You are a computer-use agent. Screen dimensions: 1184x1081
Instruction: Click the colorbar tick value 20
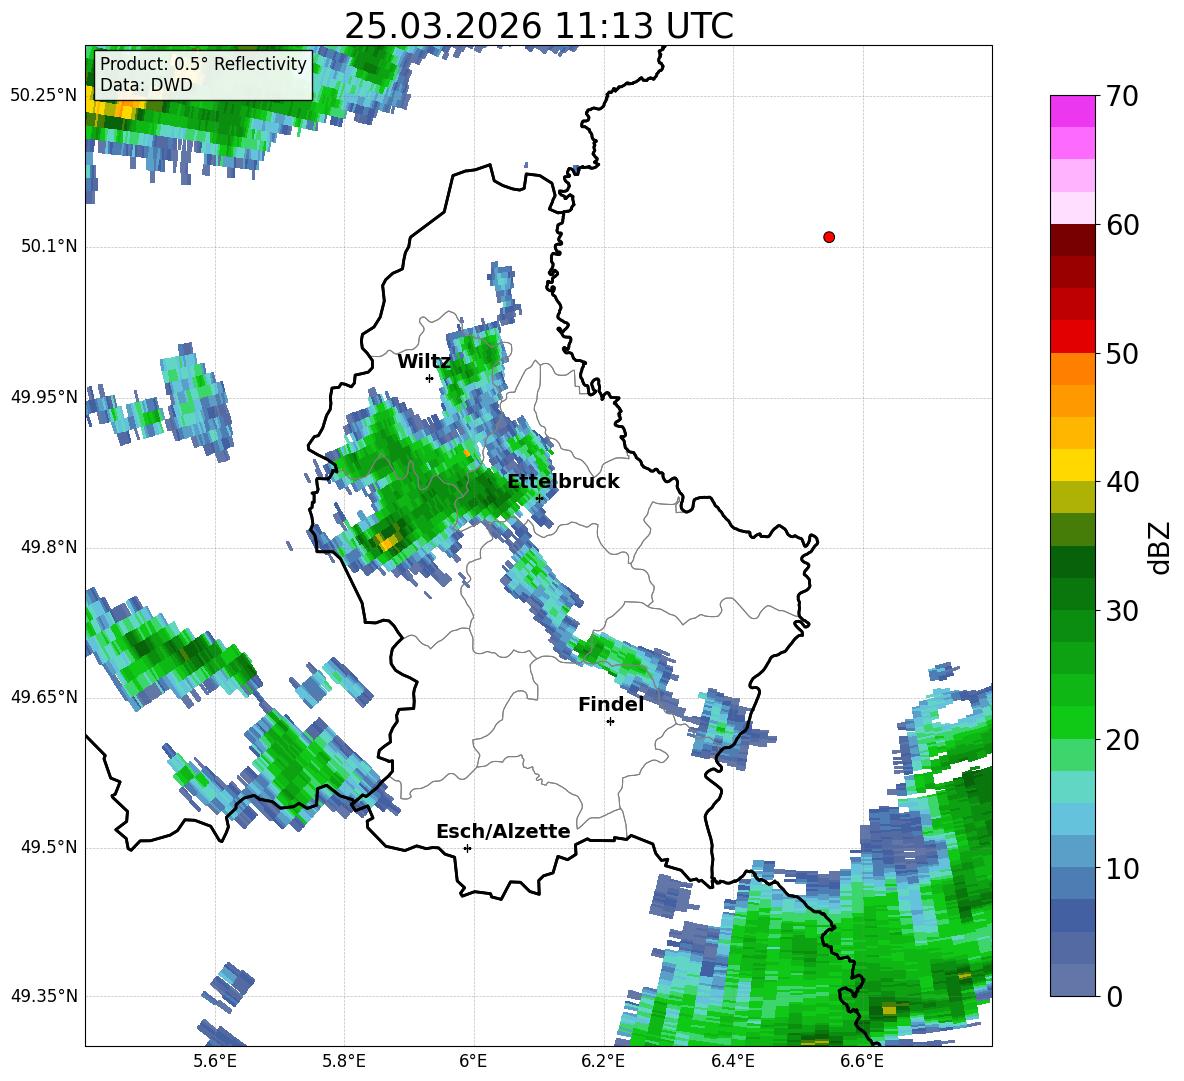1121,739
